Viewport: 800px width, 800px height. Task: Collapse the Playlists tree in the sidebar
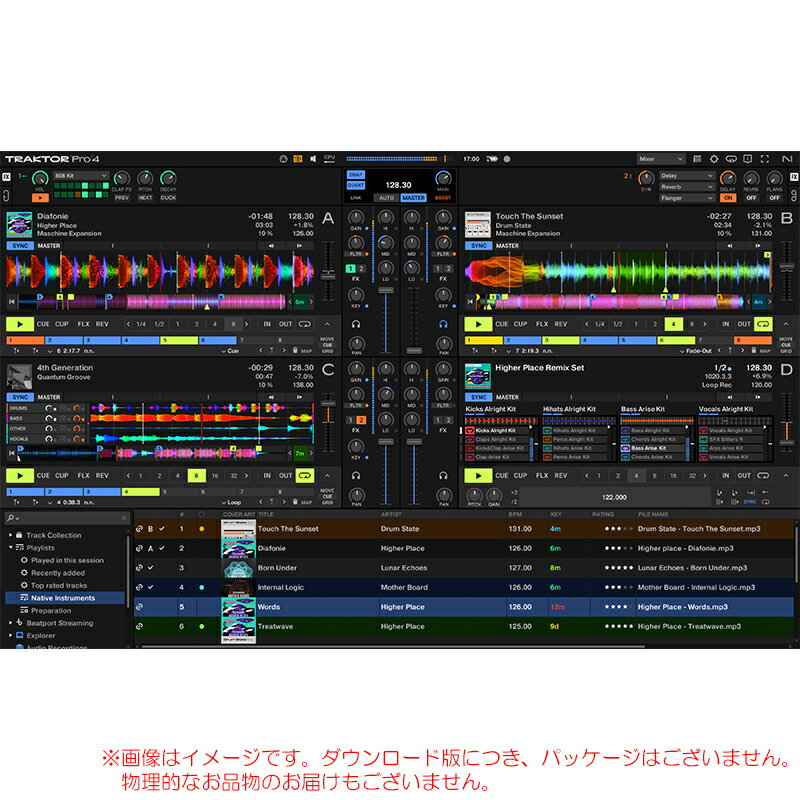[x=10, y=547]
